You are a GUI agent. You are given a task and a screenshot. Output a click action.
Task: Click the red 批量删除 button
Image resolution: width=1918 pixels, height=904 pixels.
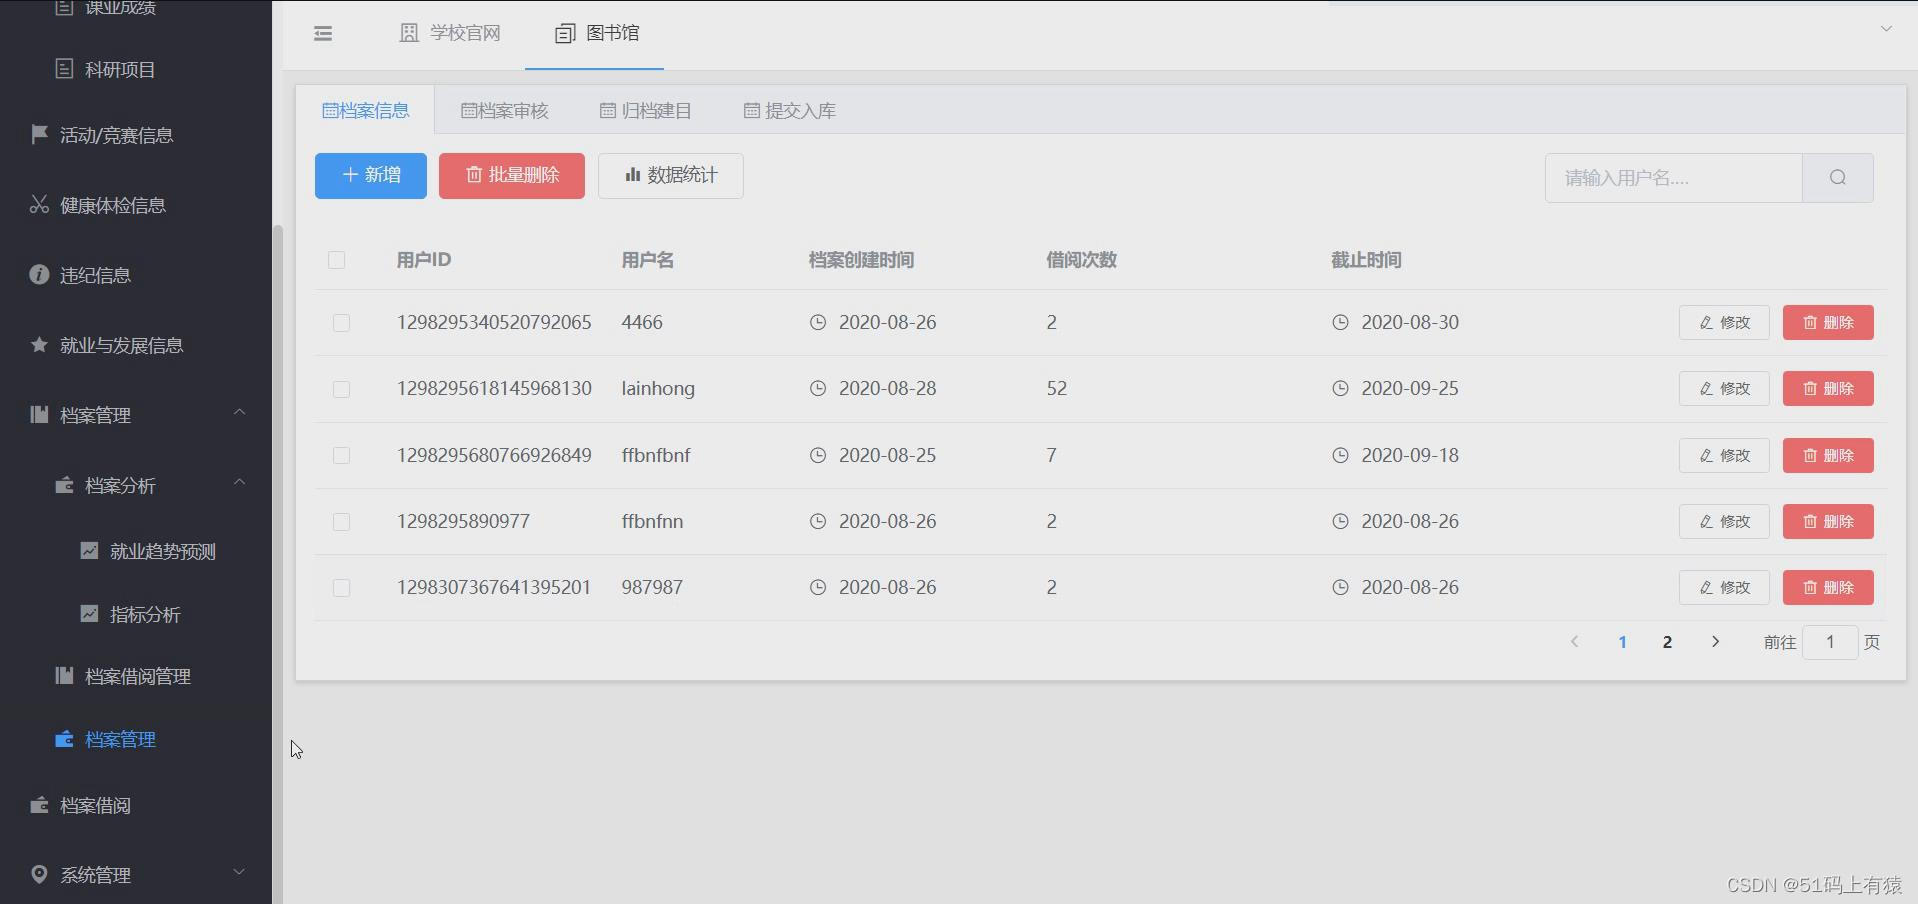point(512,176)
